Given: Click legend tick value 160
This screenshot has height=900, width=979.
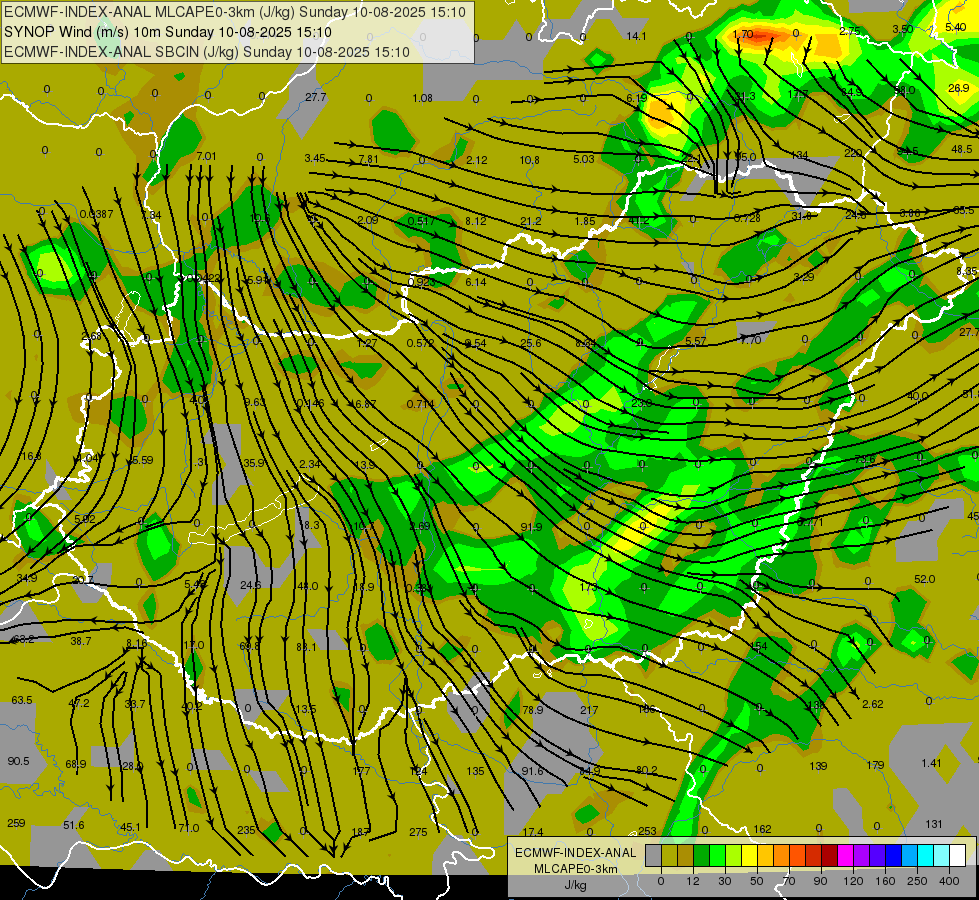Looking at the screenshot, I should click(885, 881).
